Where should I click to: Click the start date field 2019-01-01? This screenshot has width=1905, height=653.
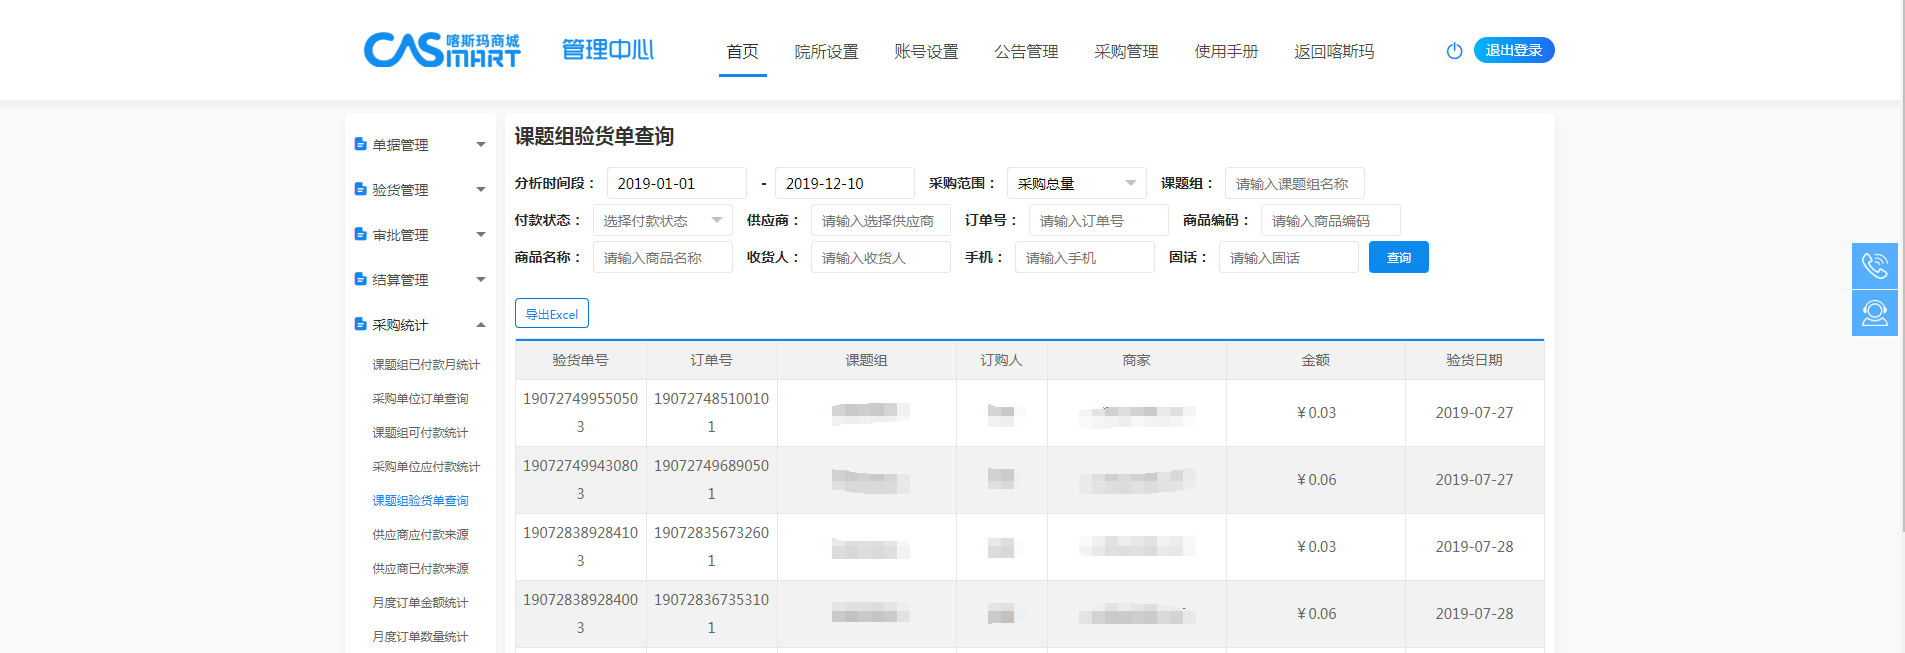point(676,183)
